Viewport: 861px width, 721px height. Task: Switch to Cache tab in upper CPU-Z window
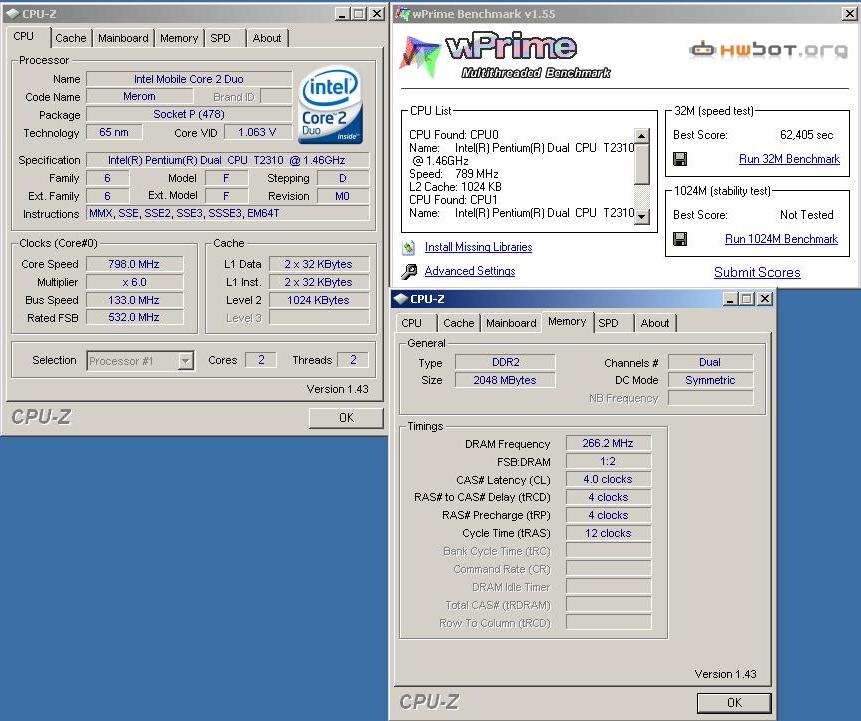pos(71,38)
